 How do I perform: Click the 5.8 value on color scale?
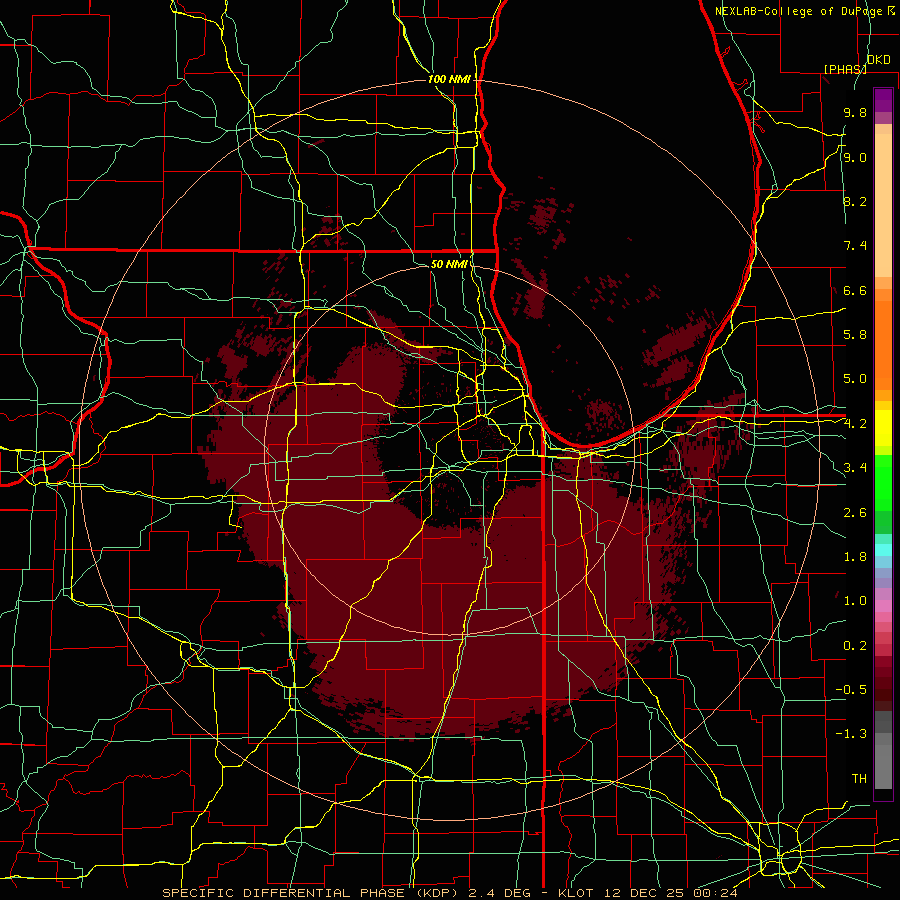click(x=855, y=335)
